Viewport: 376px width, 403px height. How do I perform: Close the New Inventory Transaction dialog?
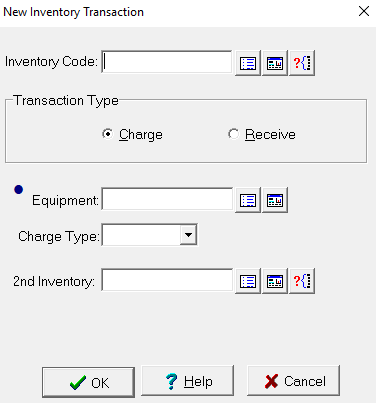(364, 11)
